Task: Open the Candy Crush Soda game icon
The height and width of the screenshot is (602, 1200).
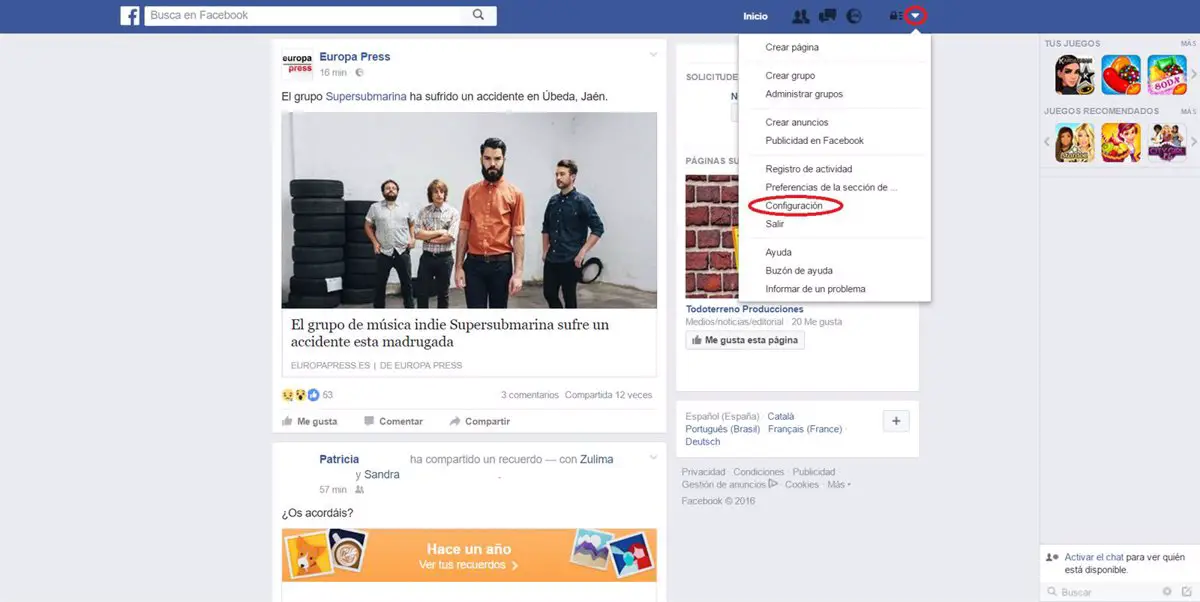Action: (1167, 74)
